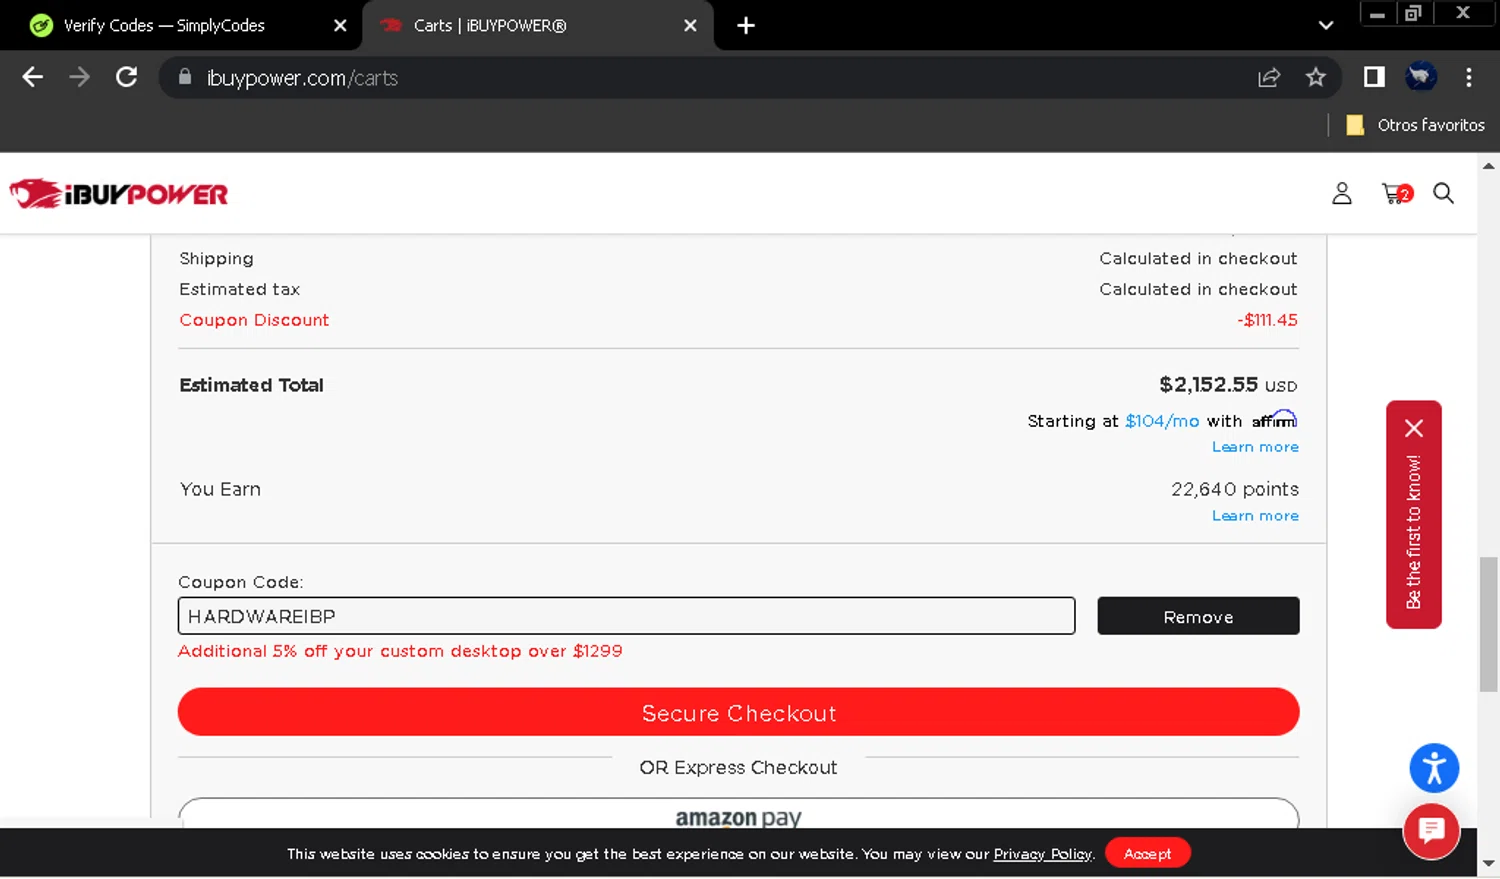Click the page vertical scrollbar thumb
The width and height of the screenshot is (1500, 879).
pyautogui.click(x=1489, y=624)
